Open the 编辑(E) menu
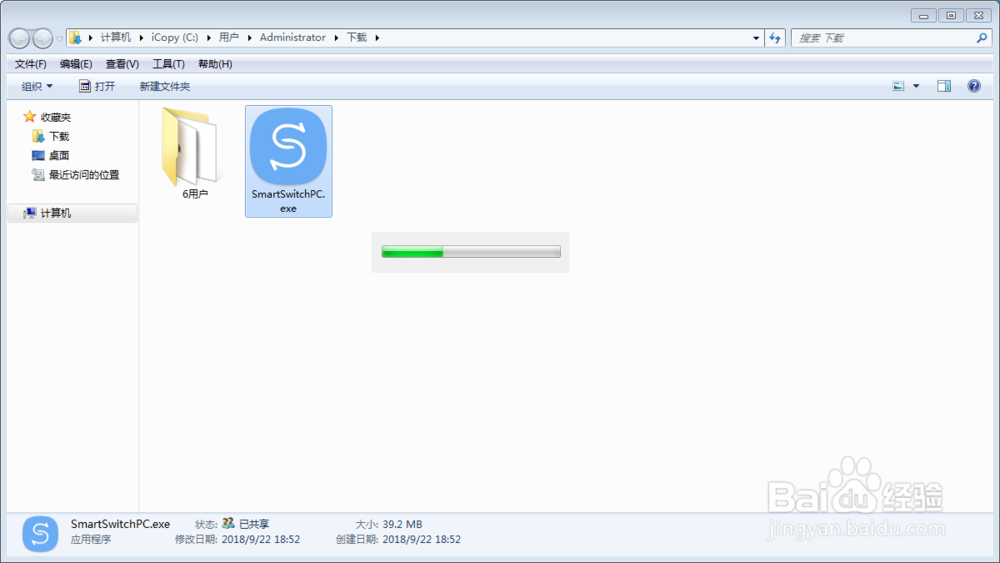The height and width of the screenshot is (563, 1000). pyautogui.click(x=76, y=64)
